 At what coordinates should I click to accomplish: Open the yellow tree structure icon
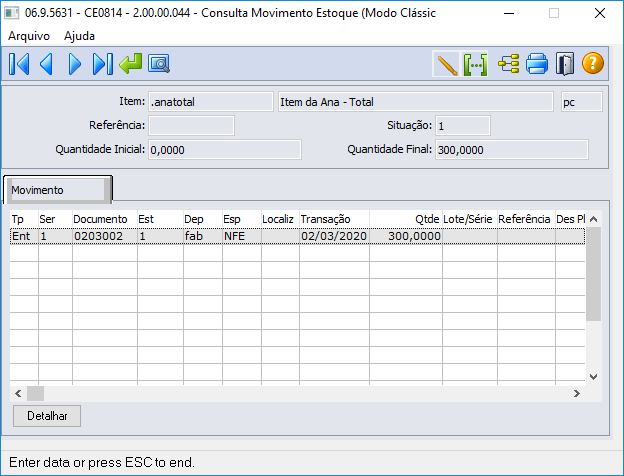[x=509, y=64]
